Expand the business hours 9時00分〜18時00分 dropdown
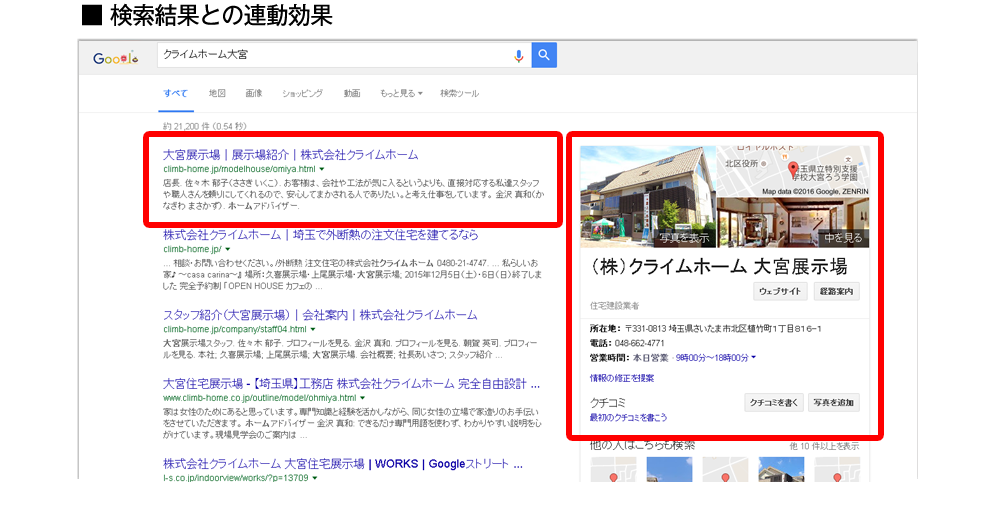The image size is (1000, 529). tap(754, 357)
